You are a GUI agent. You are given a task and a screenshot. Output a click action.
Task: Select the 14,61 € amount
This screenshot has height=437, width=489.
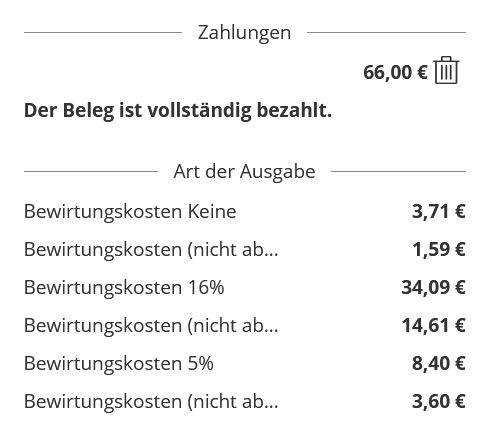tap(434, 325)
